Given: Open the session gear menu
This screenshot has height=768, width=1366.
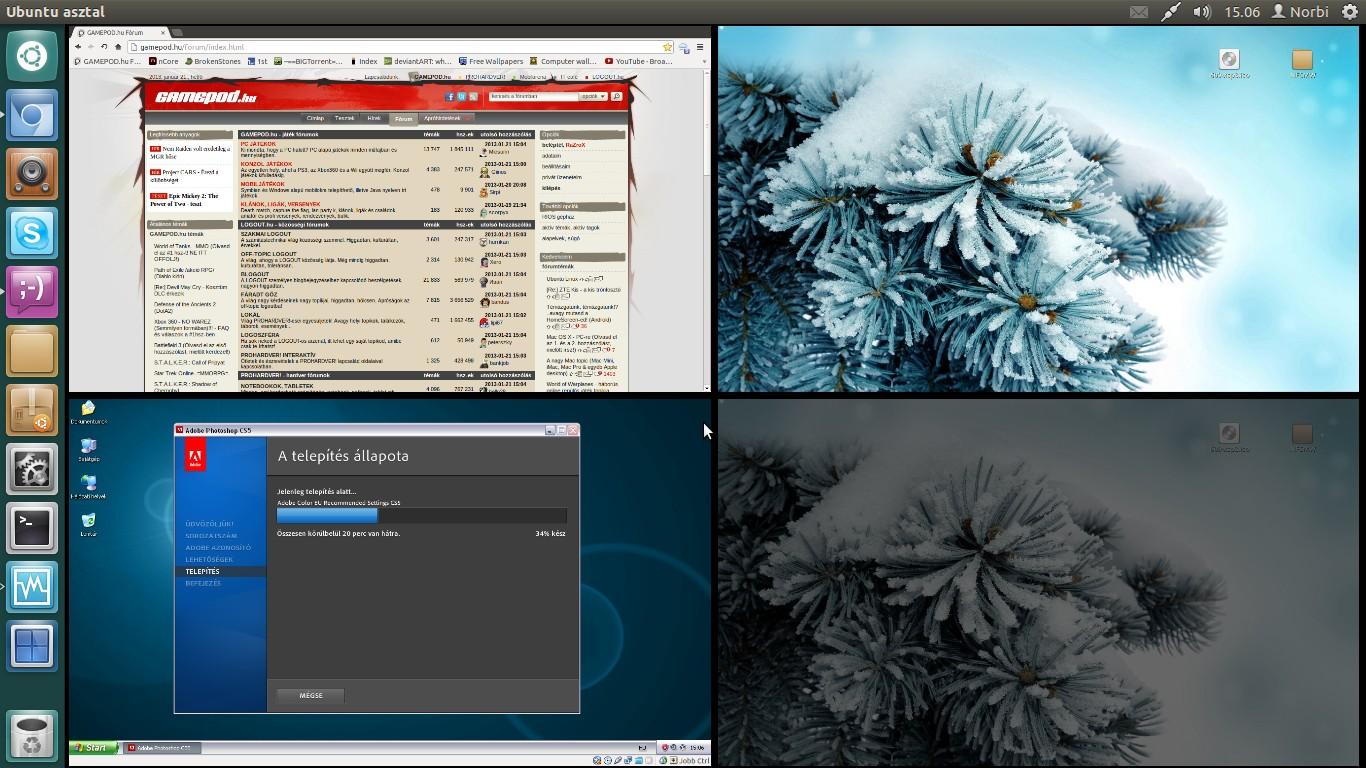Looking at the screenshot, I should pos(1349,12).
